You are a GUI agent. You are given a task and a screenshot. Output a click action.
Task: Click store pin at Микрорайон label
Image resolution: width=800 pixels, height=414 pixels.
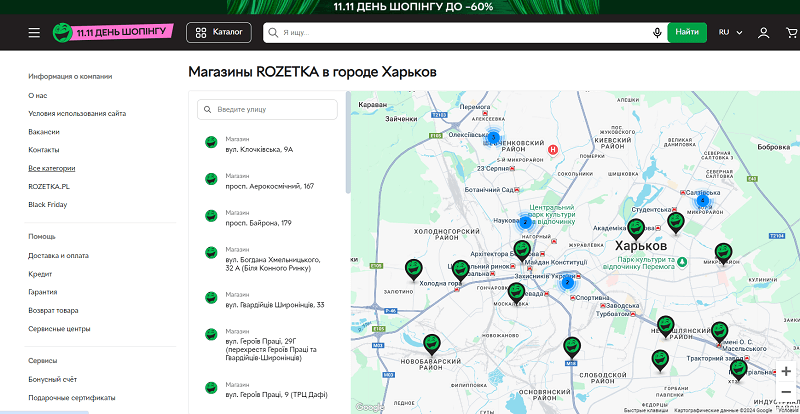723,254
